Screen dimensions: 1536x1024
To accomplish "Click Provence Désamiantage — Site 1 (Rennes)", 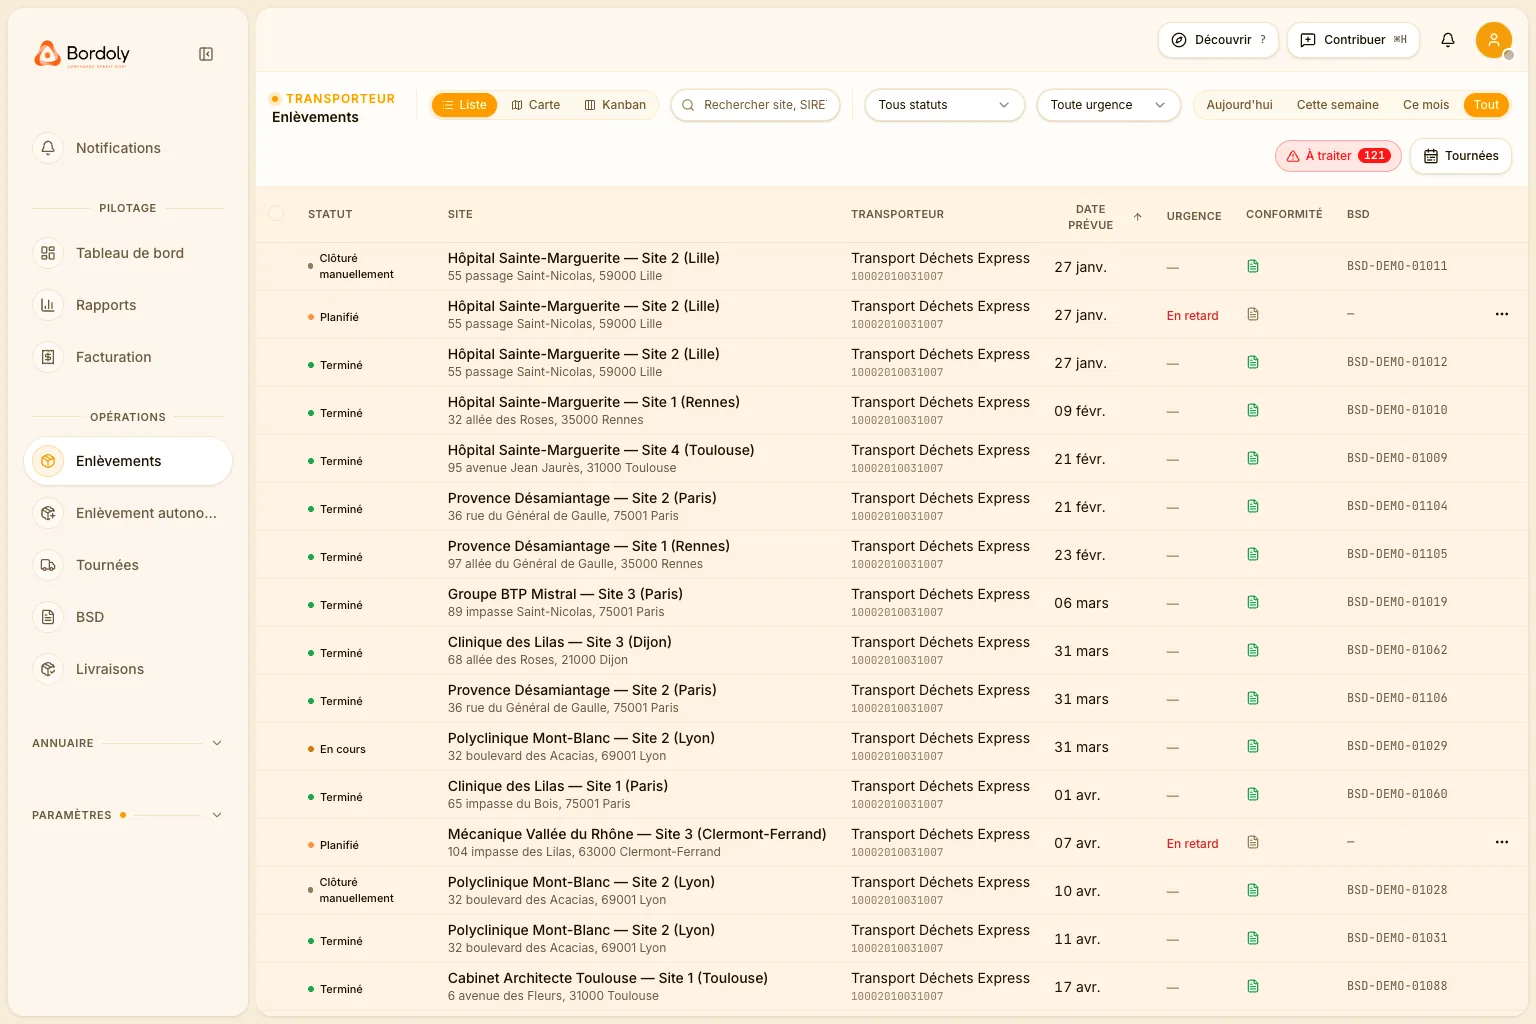I will [x=589, y=546].
